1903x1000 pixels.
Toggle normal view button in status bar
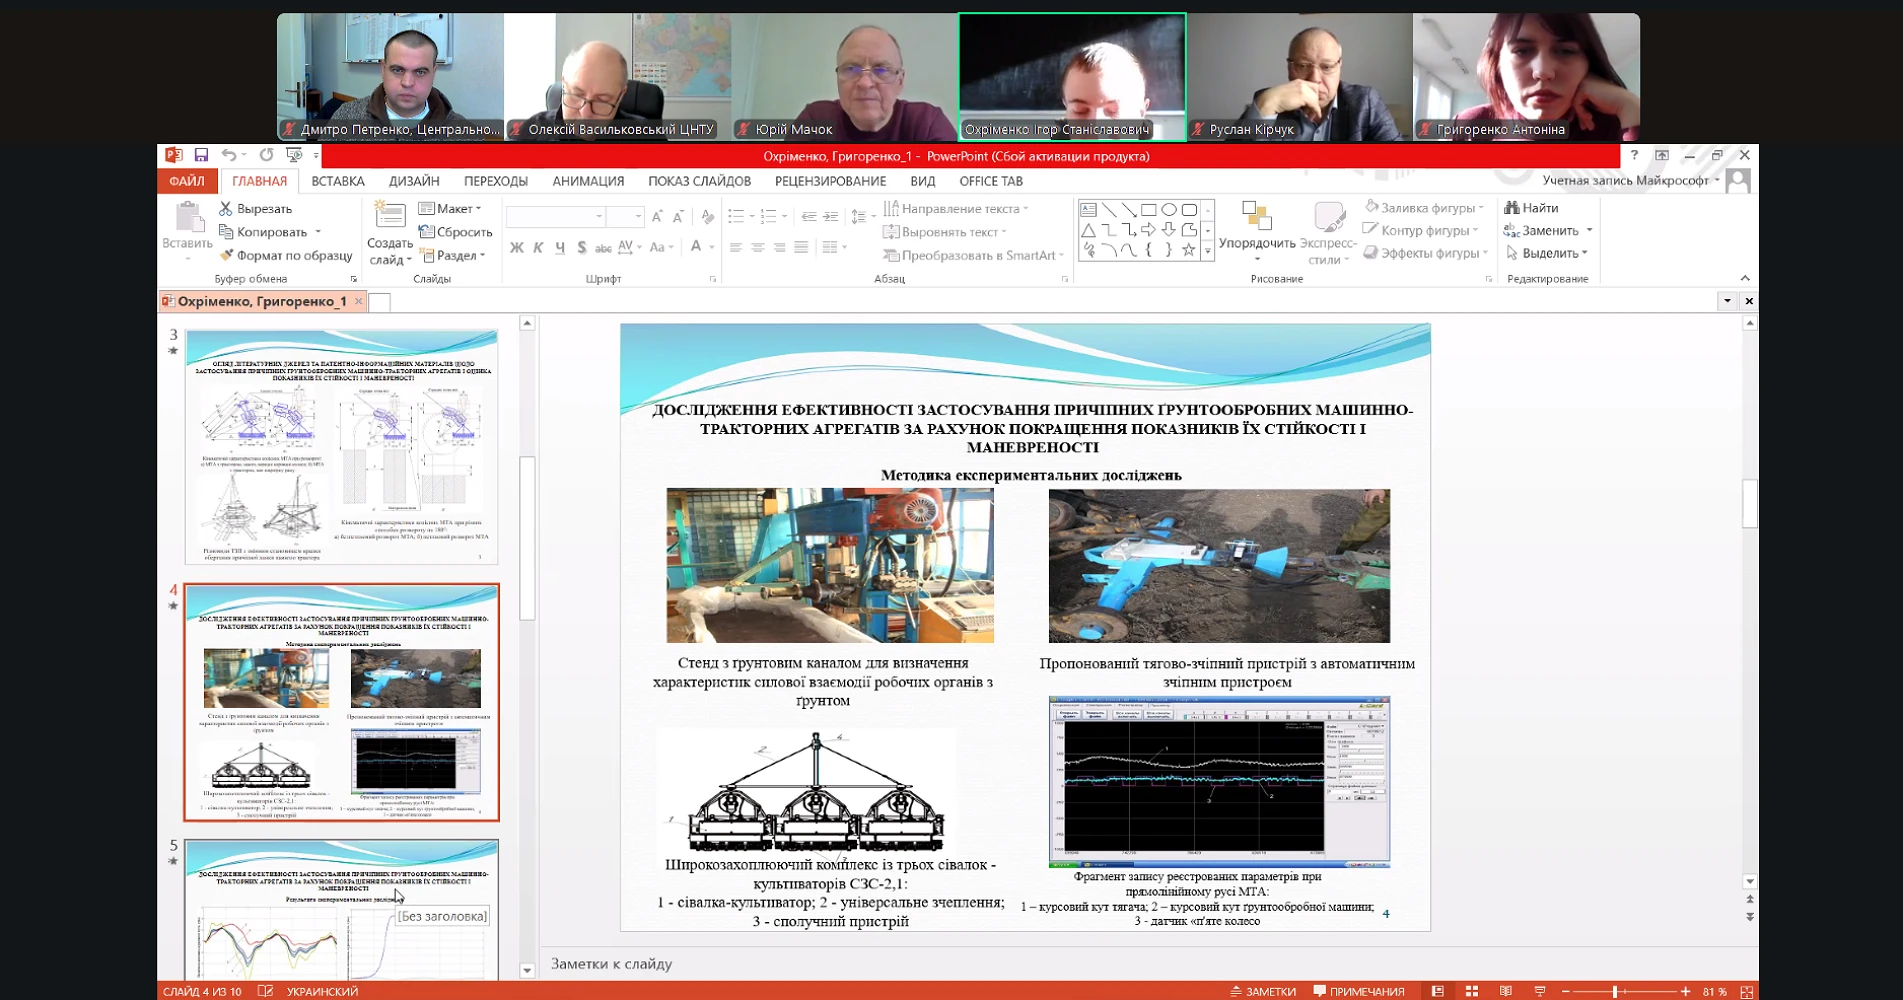[1437, 991]
